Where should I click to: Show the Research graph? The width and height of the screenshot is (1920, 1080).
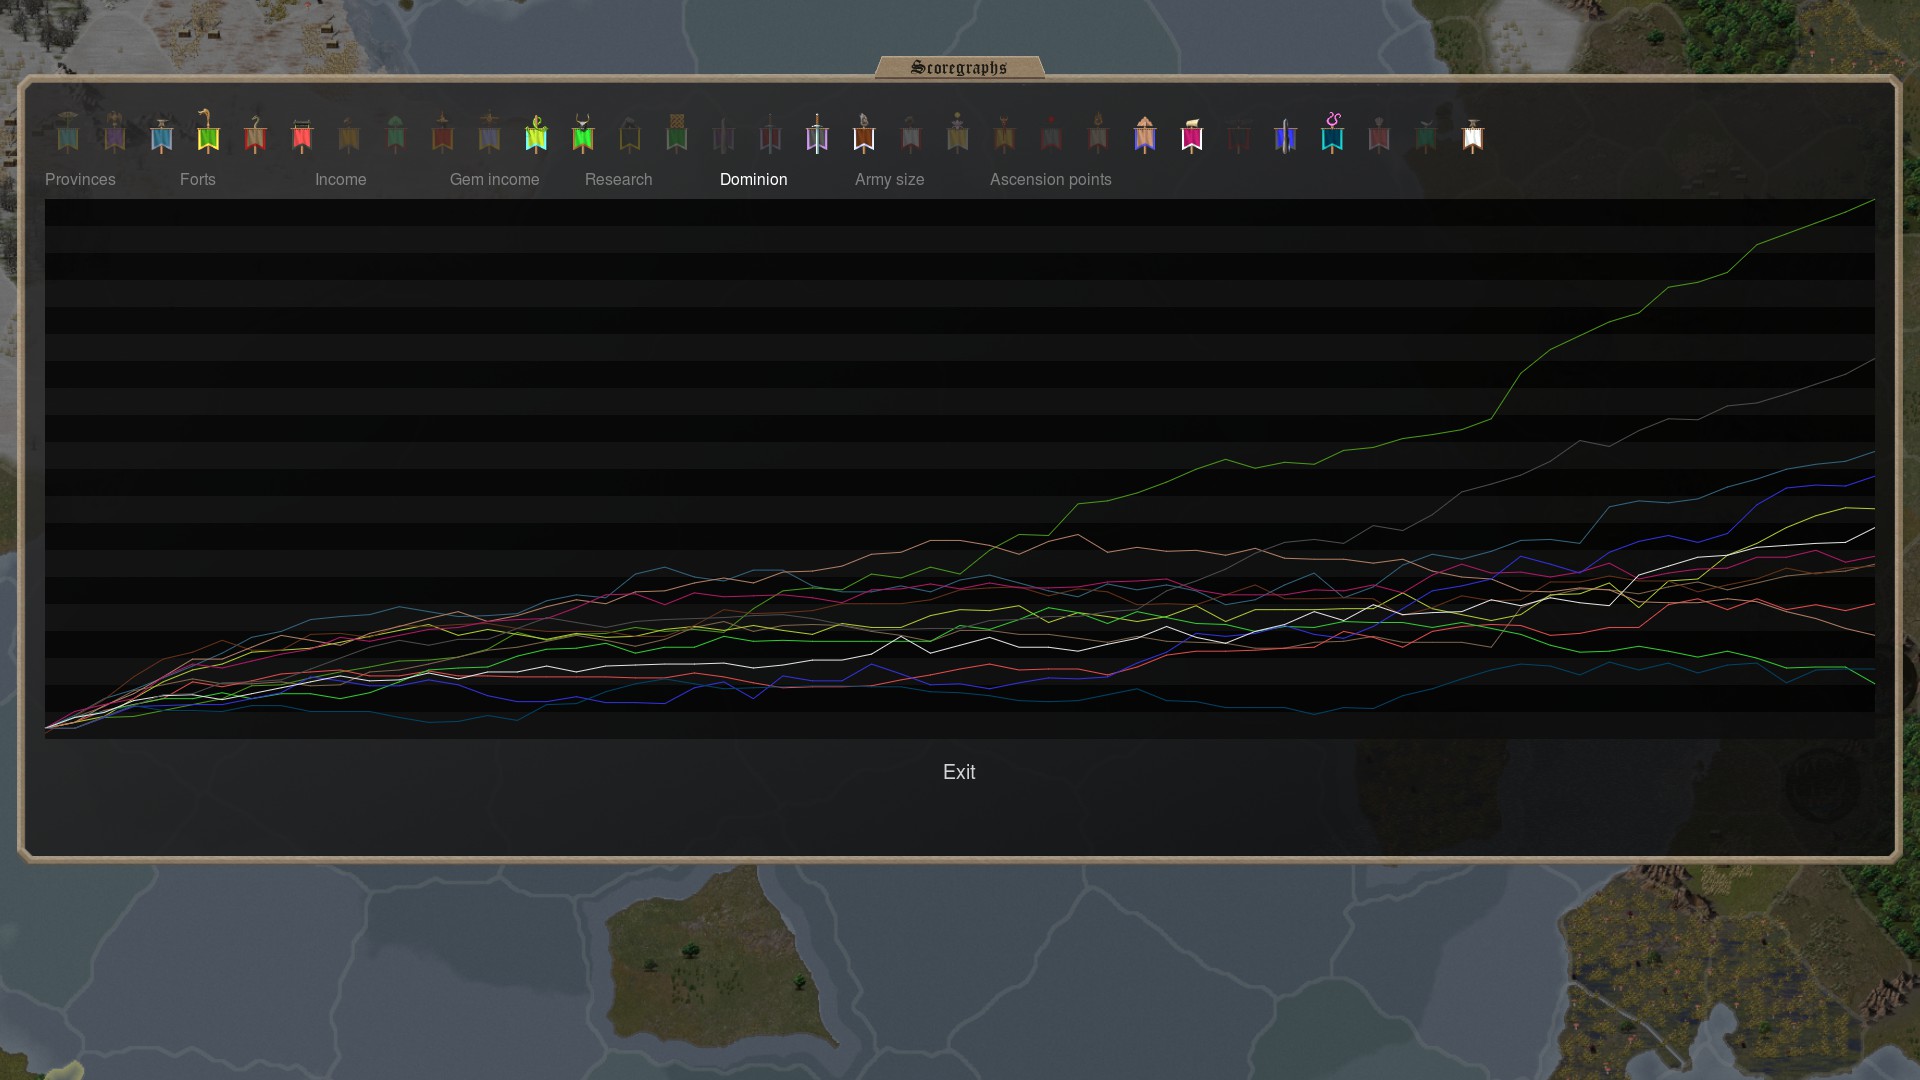[619, 180]
